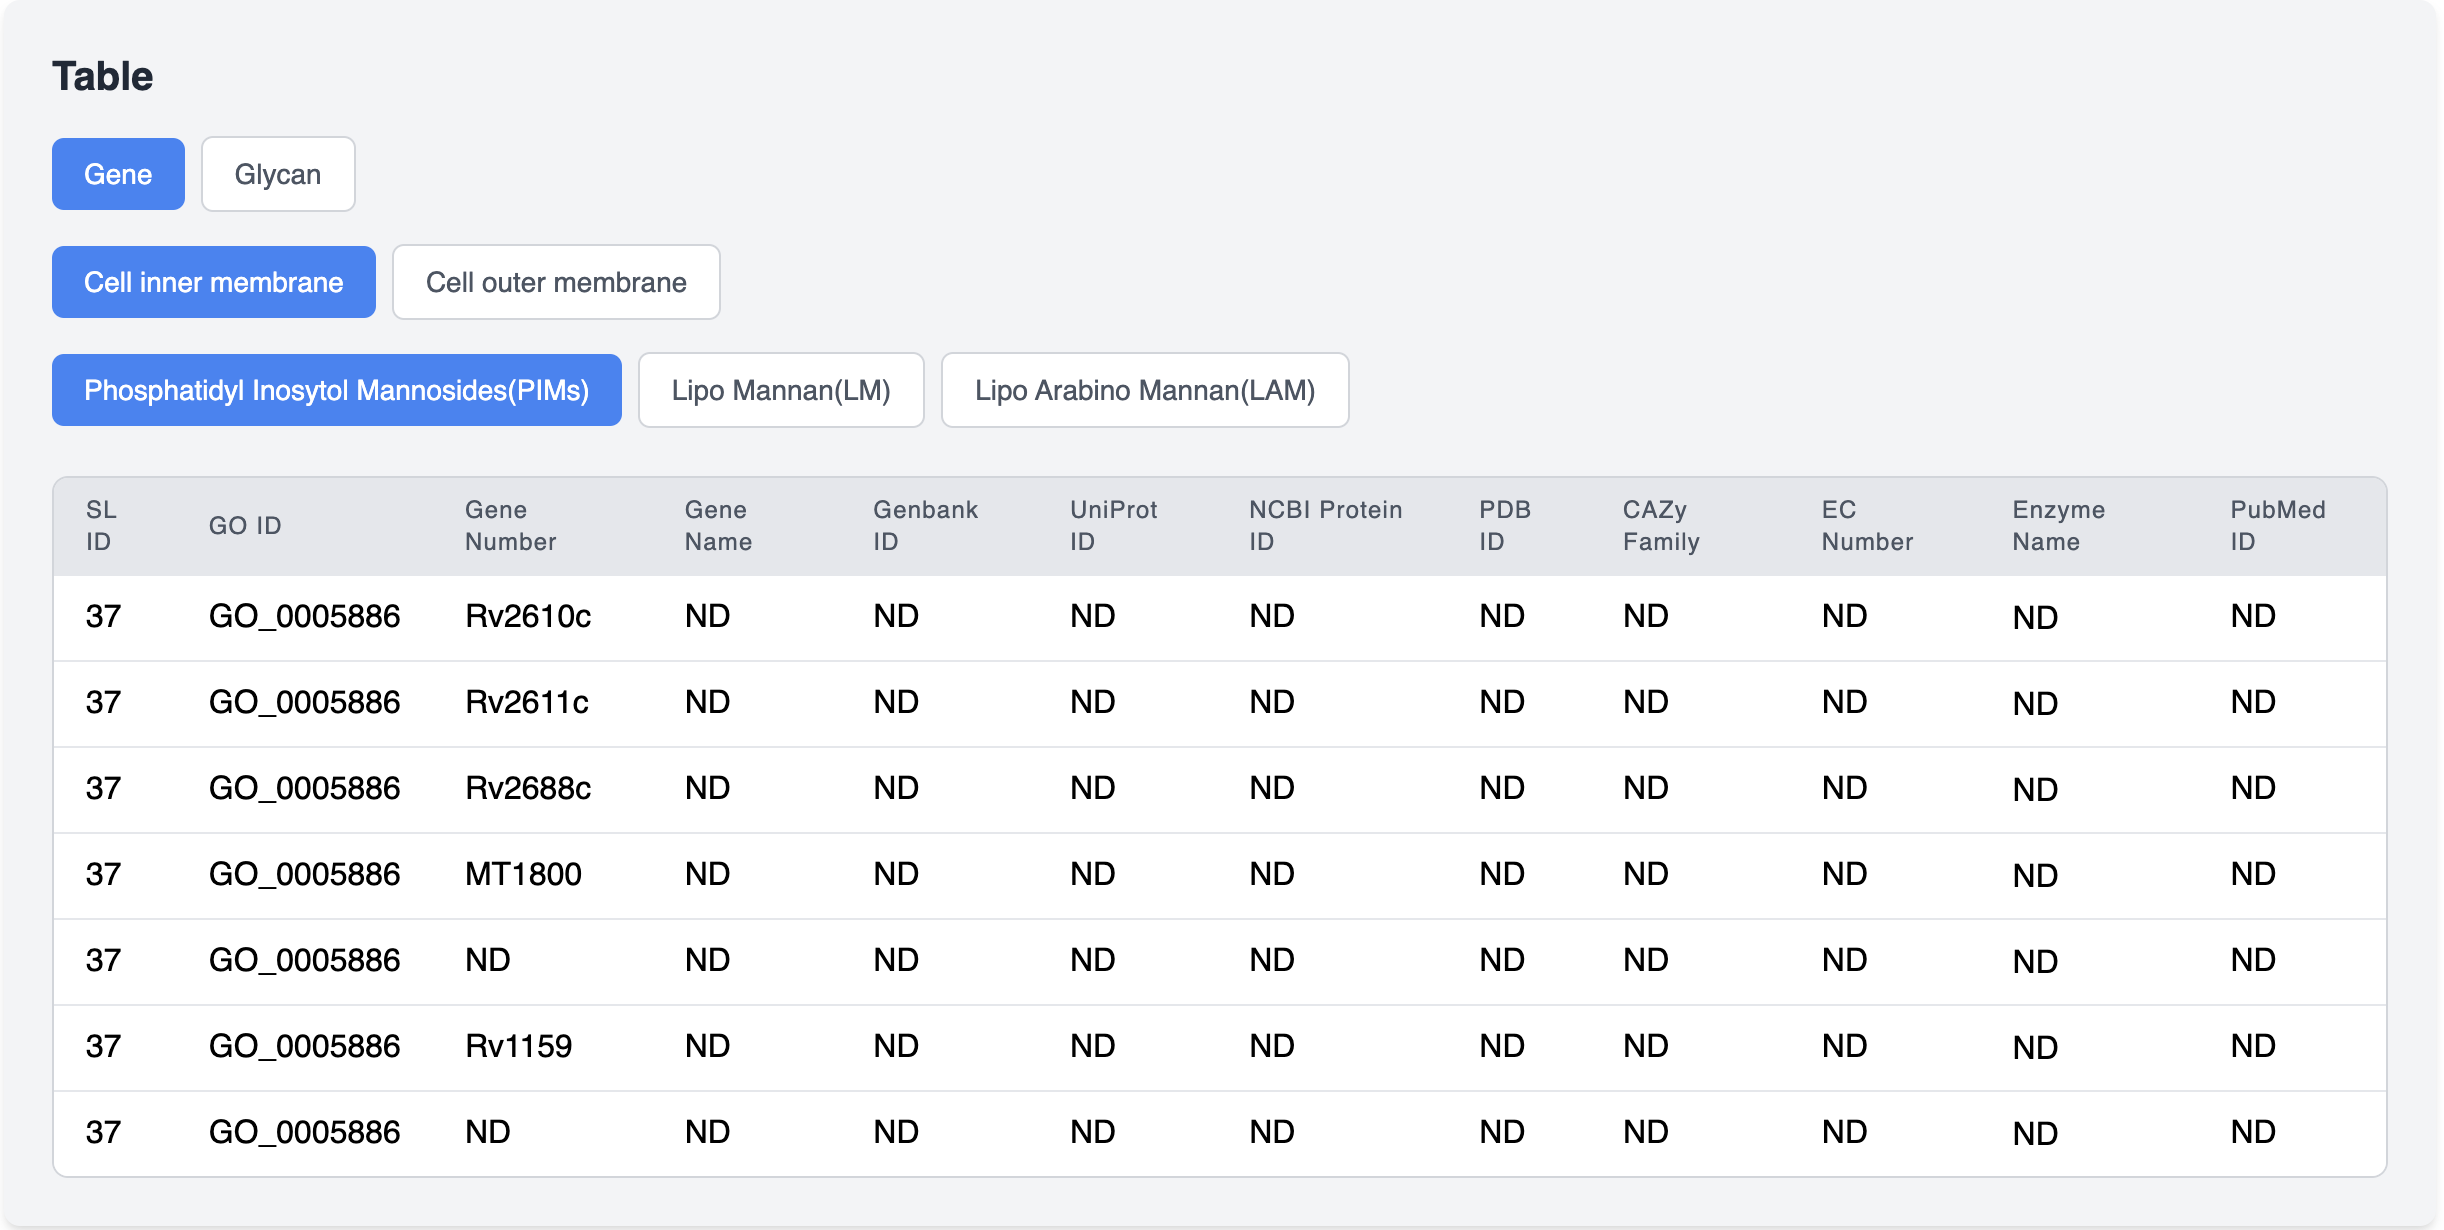
Task: Click PubMed ID ND in Rv2611c row
Action: (x=2253, y=702)
